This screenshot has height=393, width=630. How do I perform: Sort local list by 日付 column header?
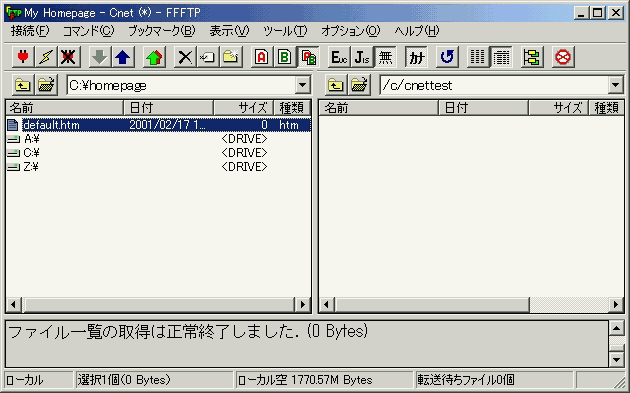[x=168, y=108]
